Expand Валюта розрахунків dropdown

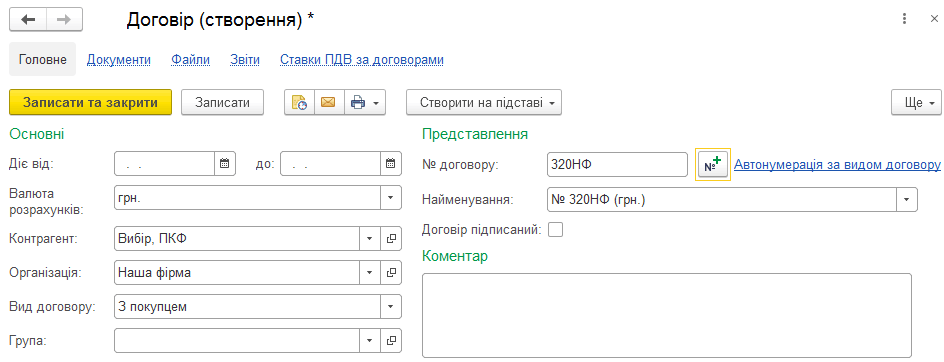391,198
